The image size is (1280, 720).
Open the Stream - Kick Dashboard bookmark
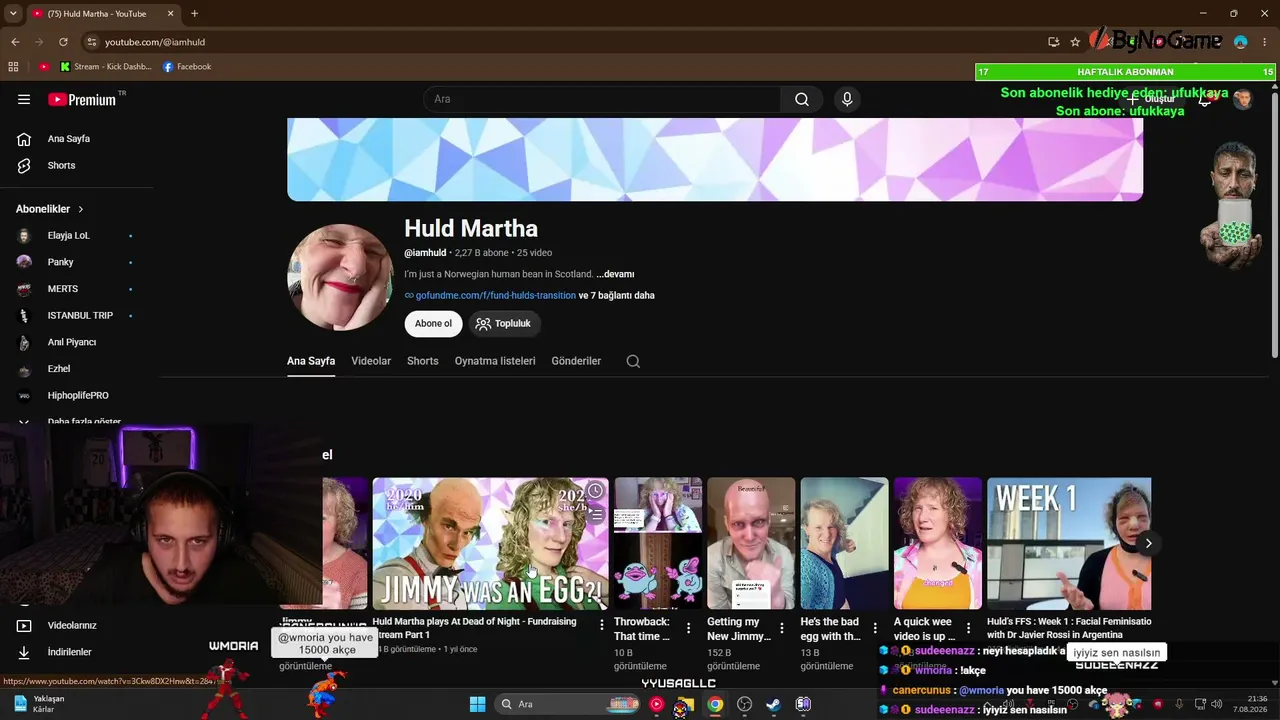(x=106, y=67)
